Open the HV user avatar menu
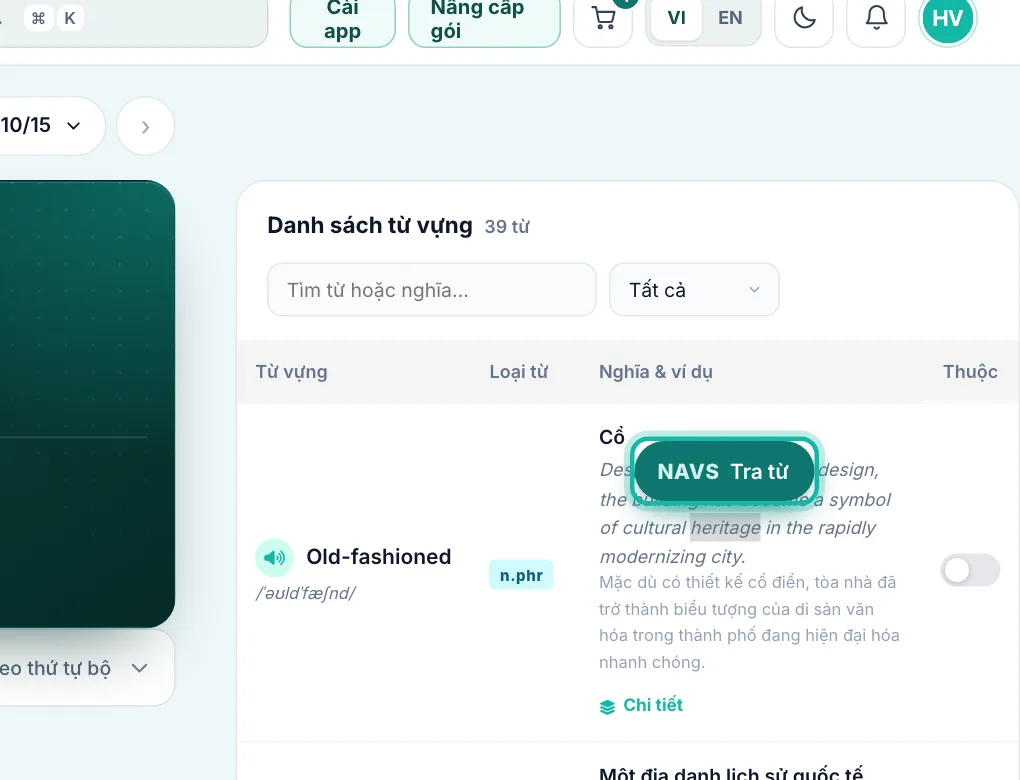Viewport: 1020px width, 780px height. 947,18
